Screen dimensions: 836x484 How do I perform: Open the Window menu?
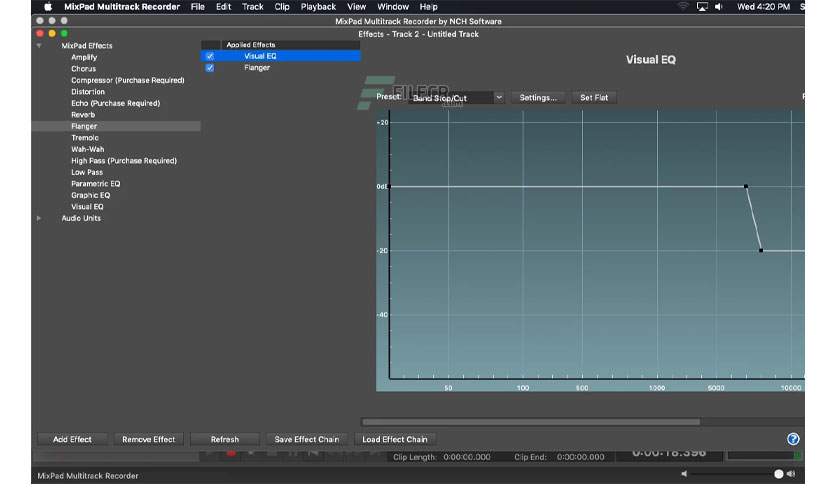click(x=393, y=7)
